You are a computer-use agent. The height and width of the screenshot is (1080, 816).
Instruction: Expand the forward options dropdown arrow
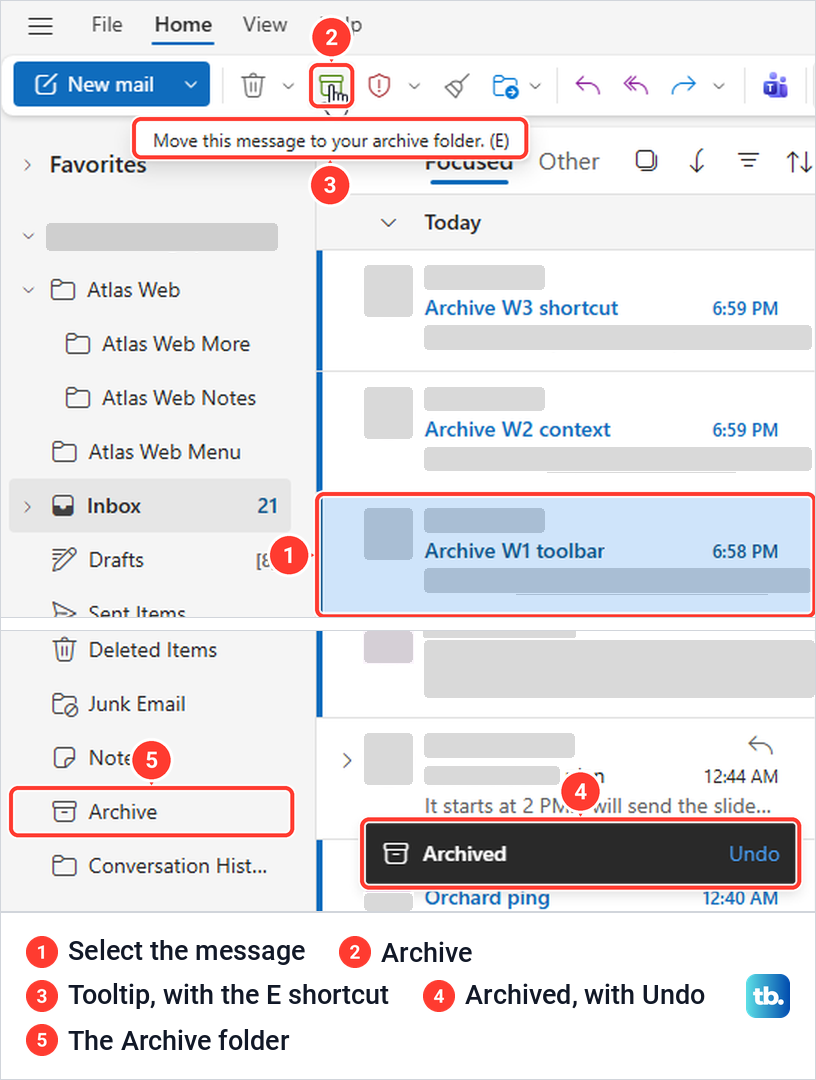point(718,86)
